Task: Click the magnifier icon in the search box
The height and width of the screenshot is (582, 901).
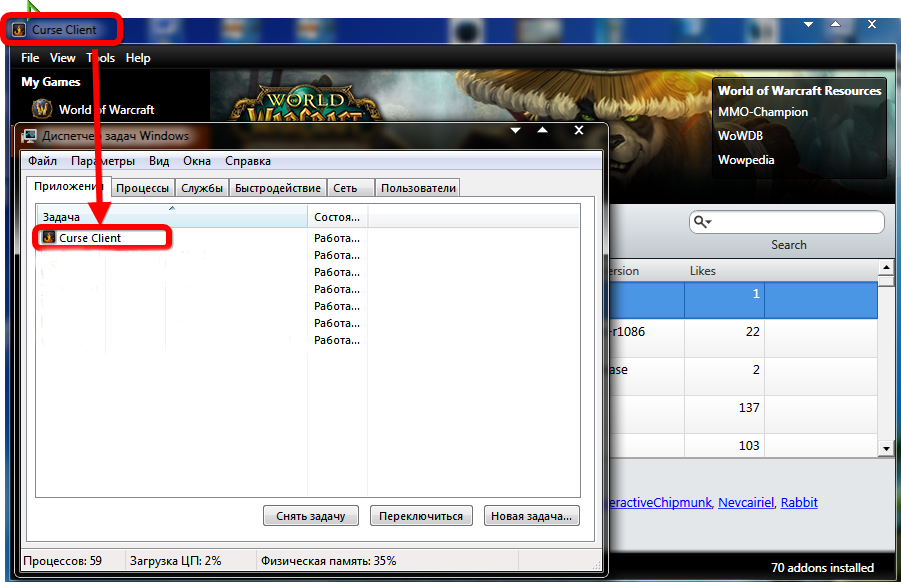Action: point(699,222)
